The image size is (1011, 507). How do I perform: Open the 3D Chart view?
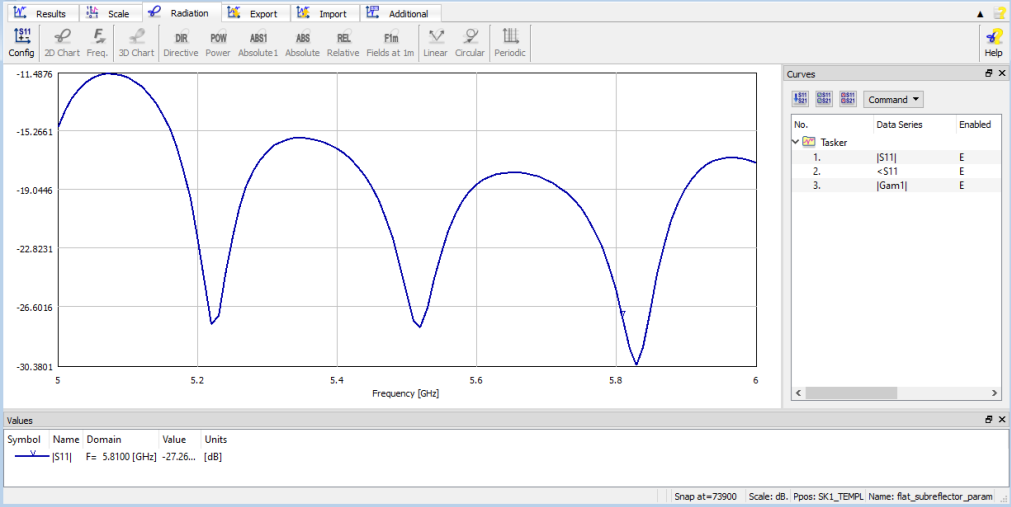[x=137, y=43]
